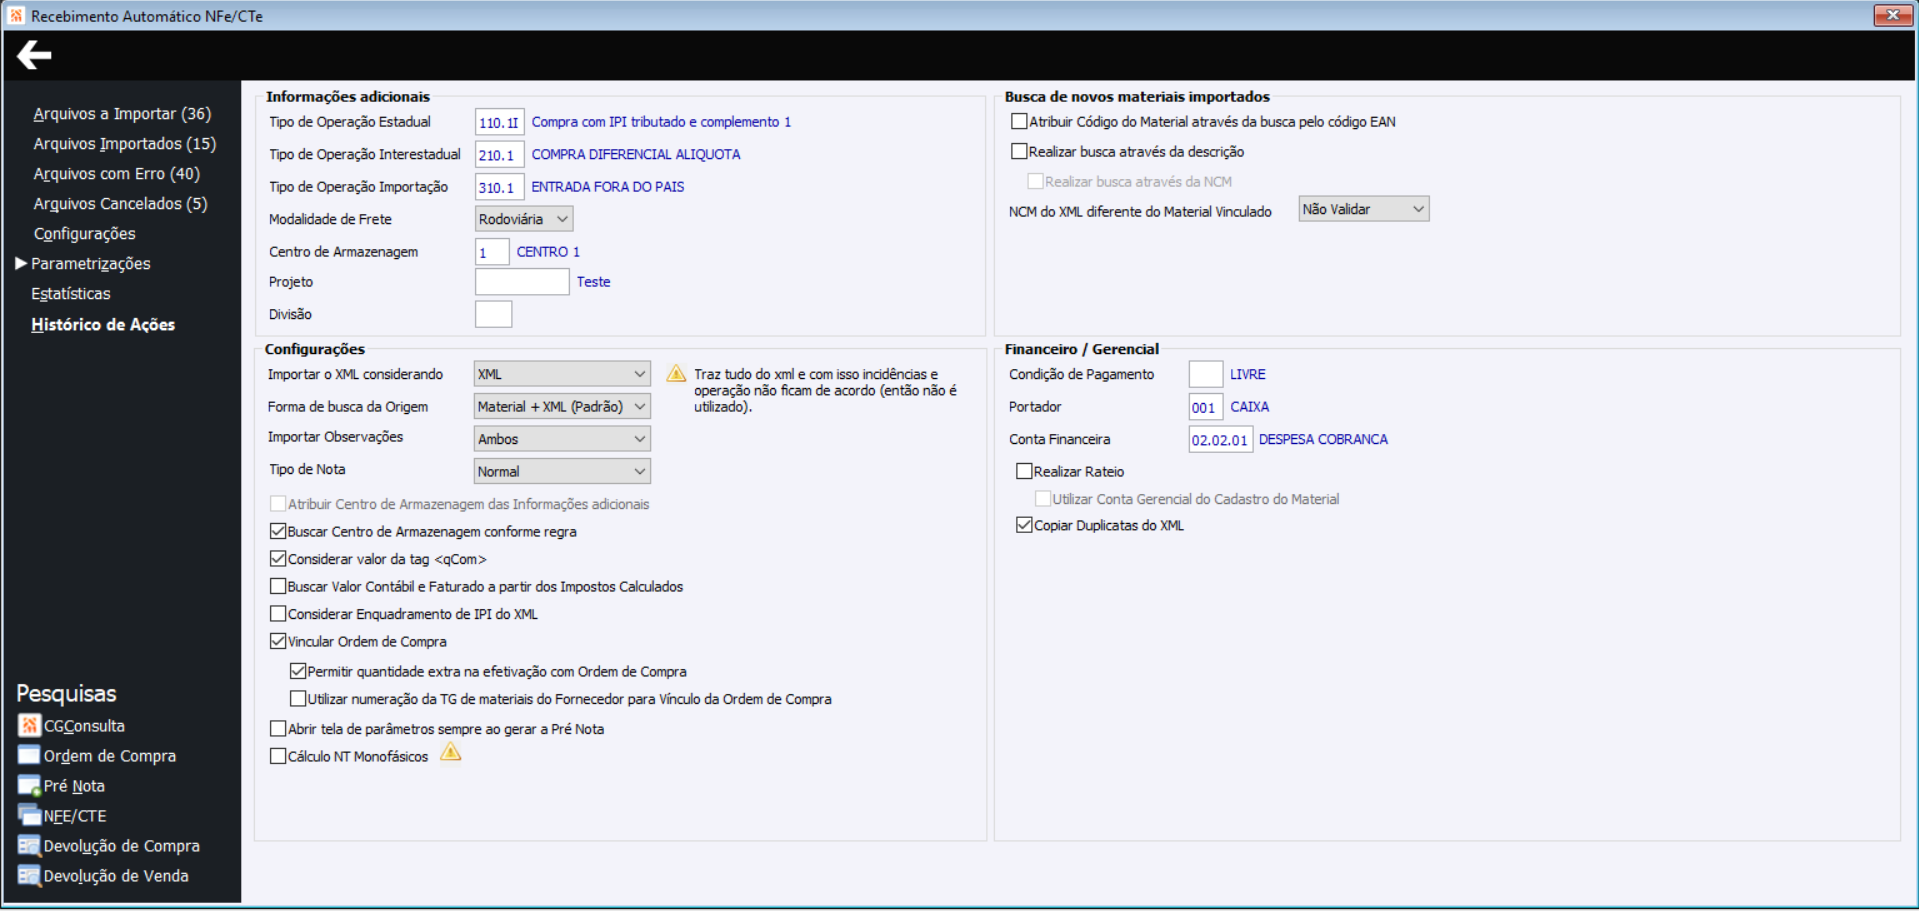Expand the Parametrizações menu arrow

(21, 263)
